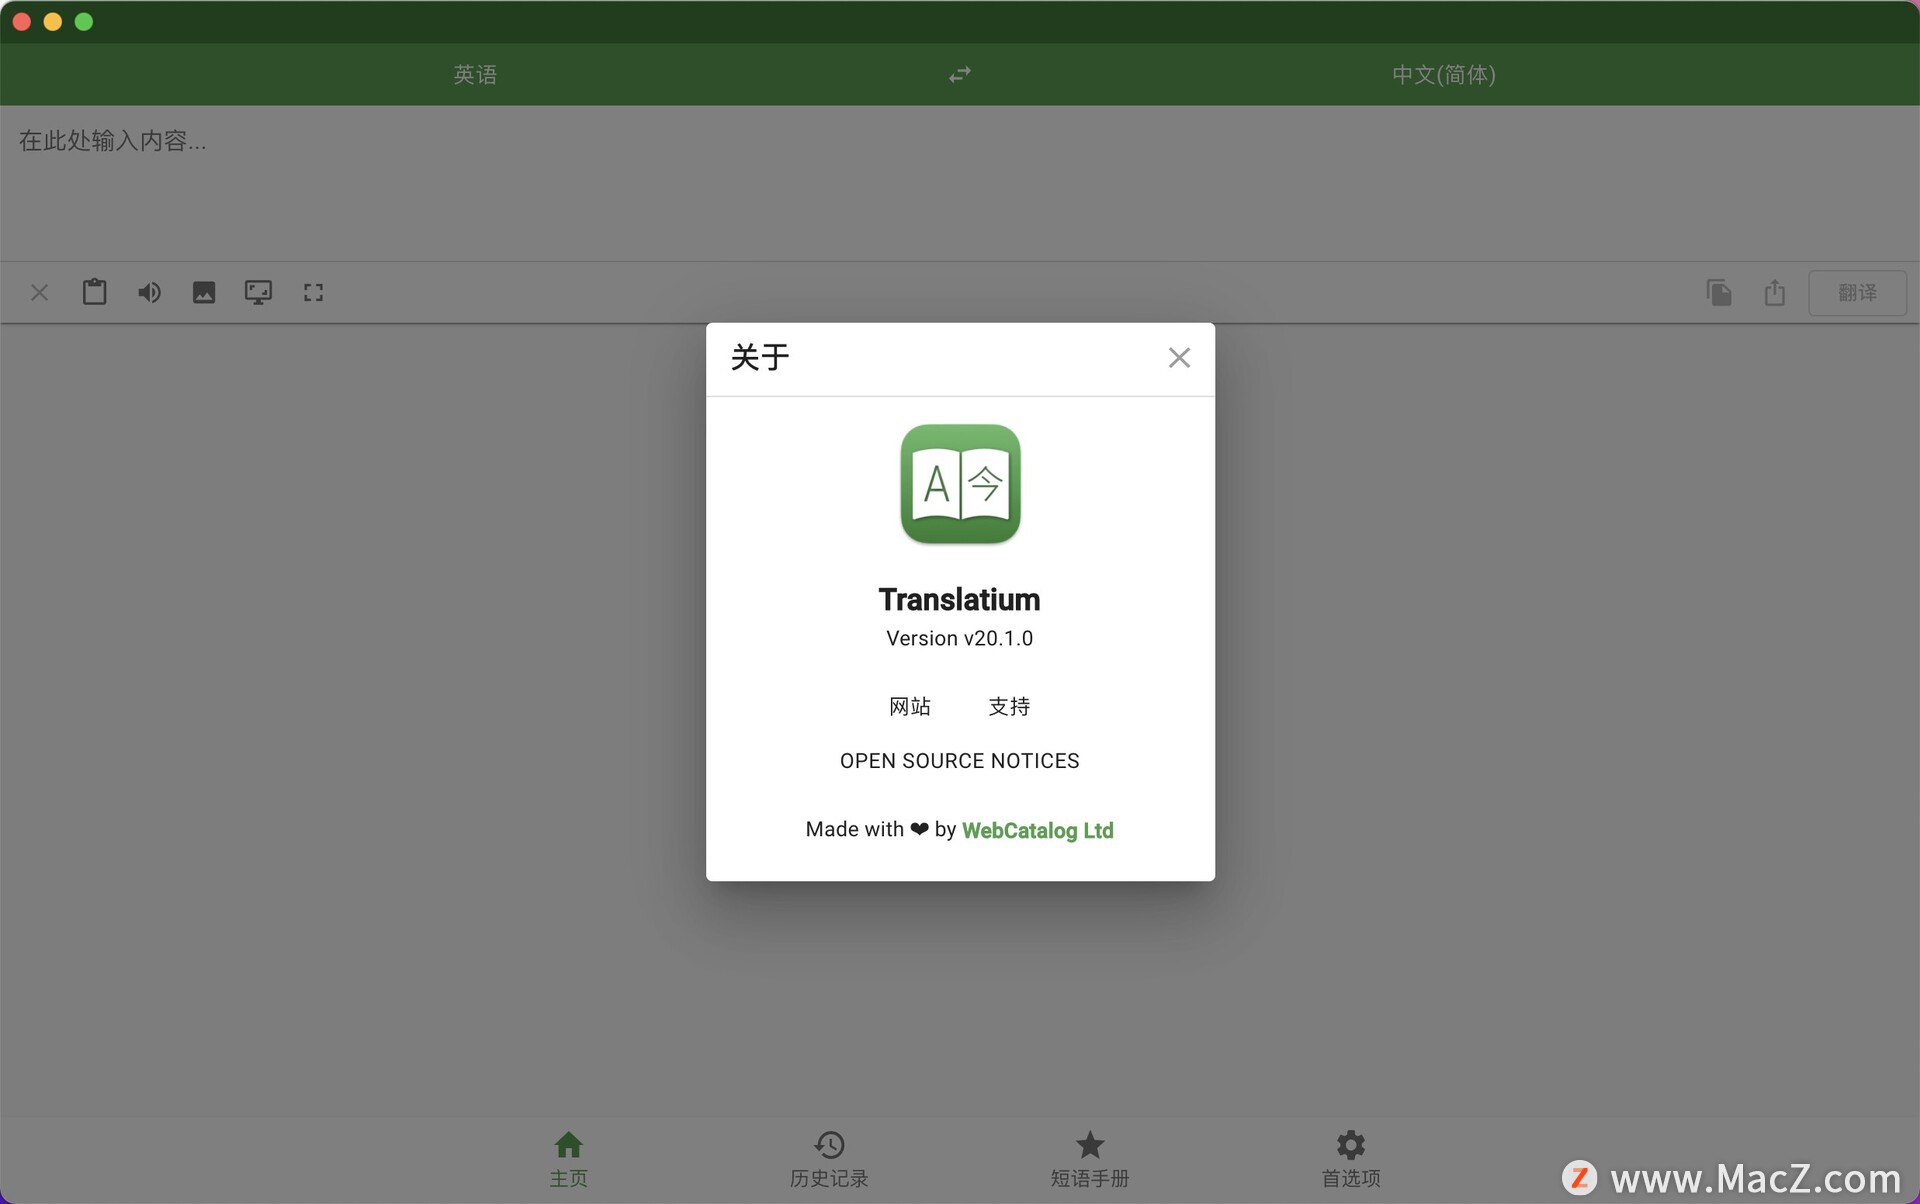Open the 网站 link

pyautogui.click(x=910, y=707)
